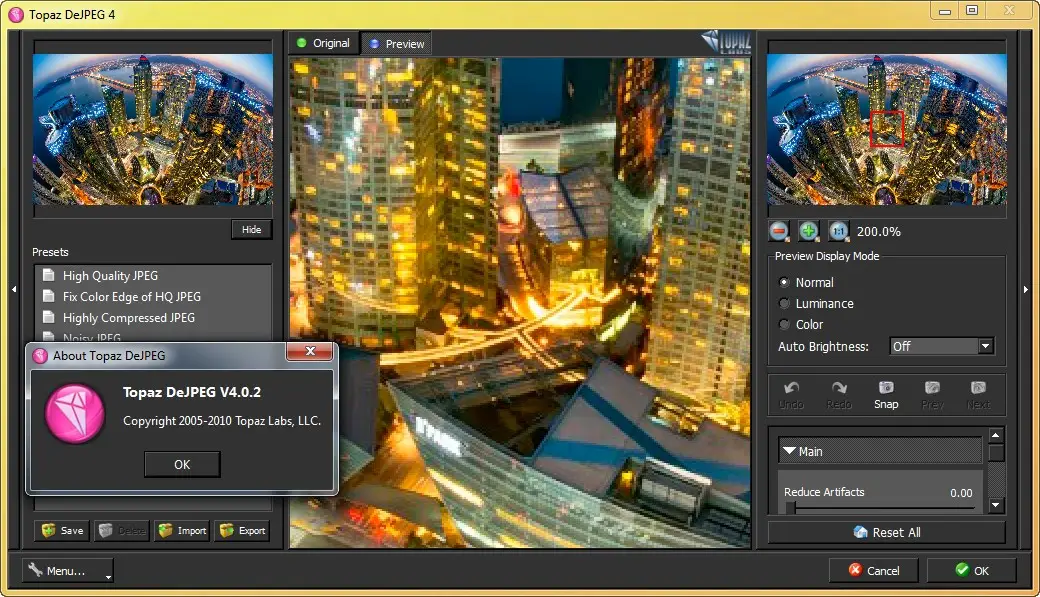The image size is (1040, 597).
Task: Collapse the left panel with the arrow
Action: click(x=14, y=289)
